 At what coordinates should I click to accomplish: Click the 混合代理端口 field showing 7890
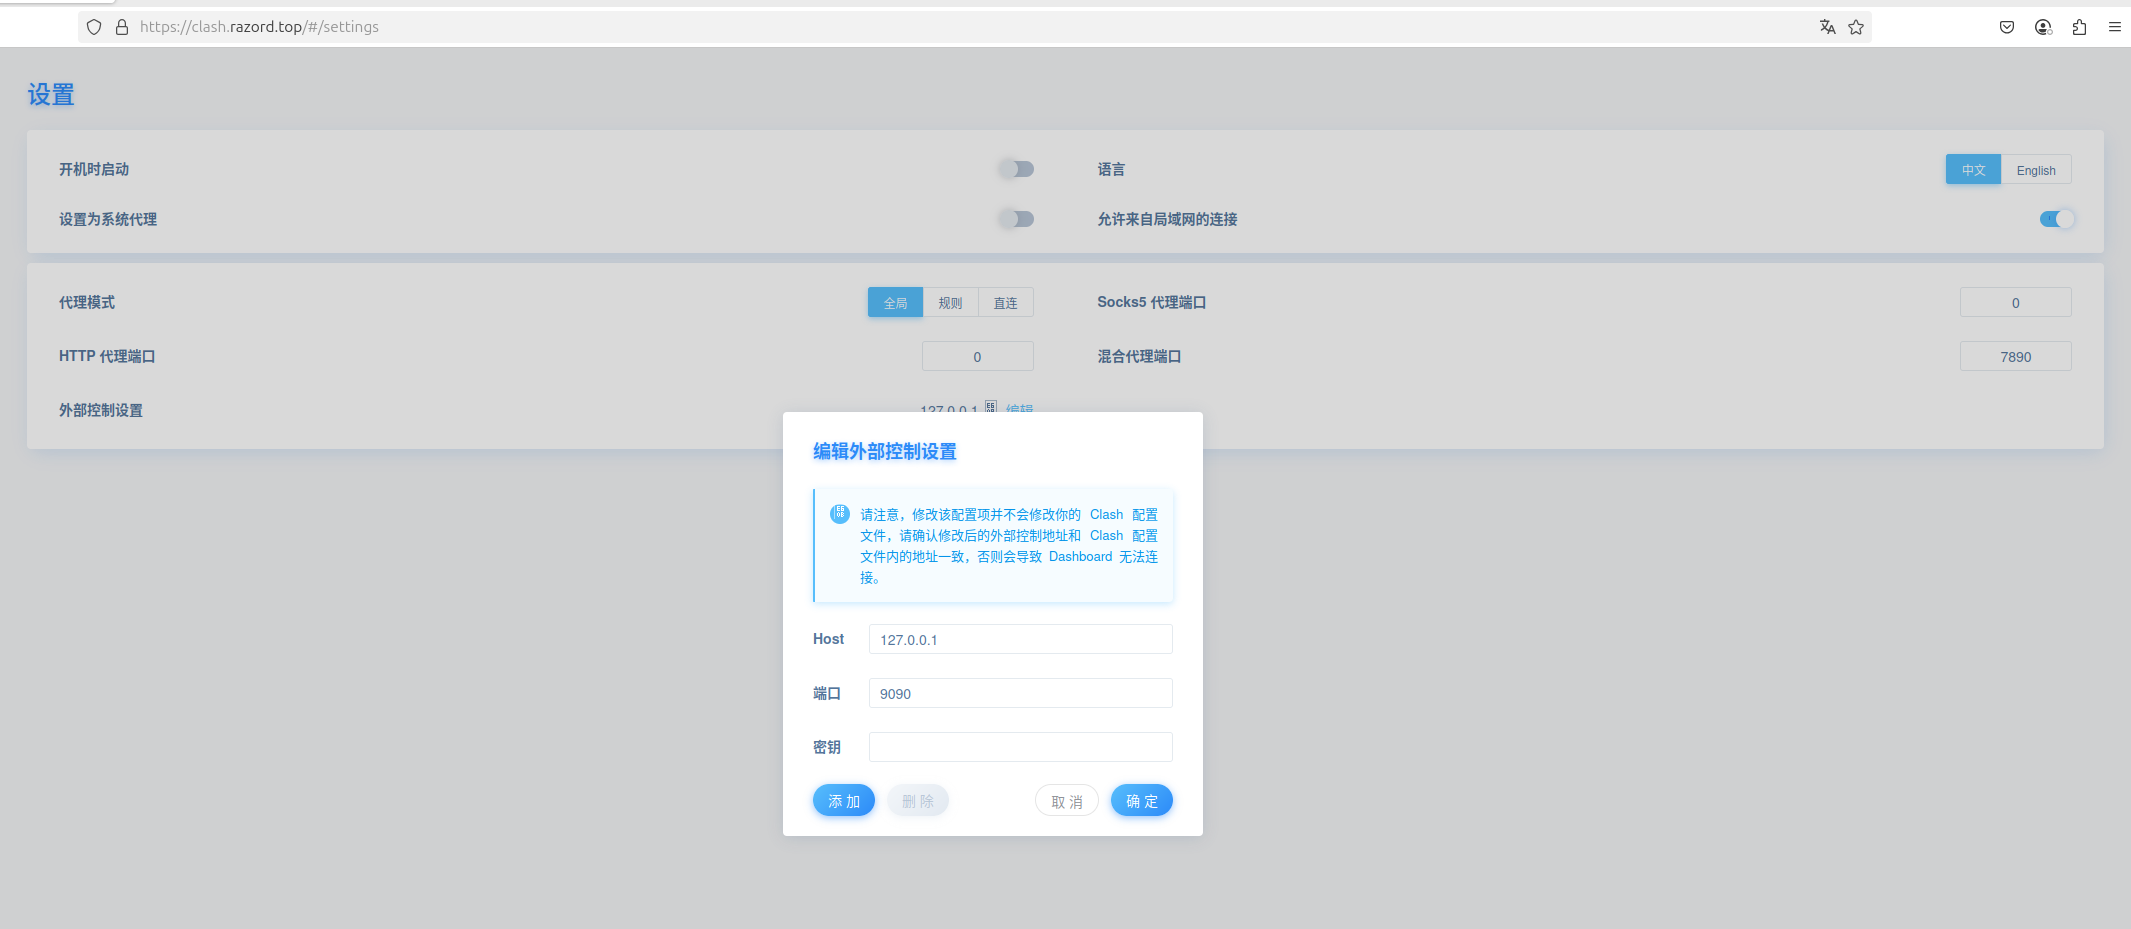(x=2015, y=357)
